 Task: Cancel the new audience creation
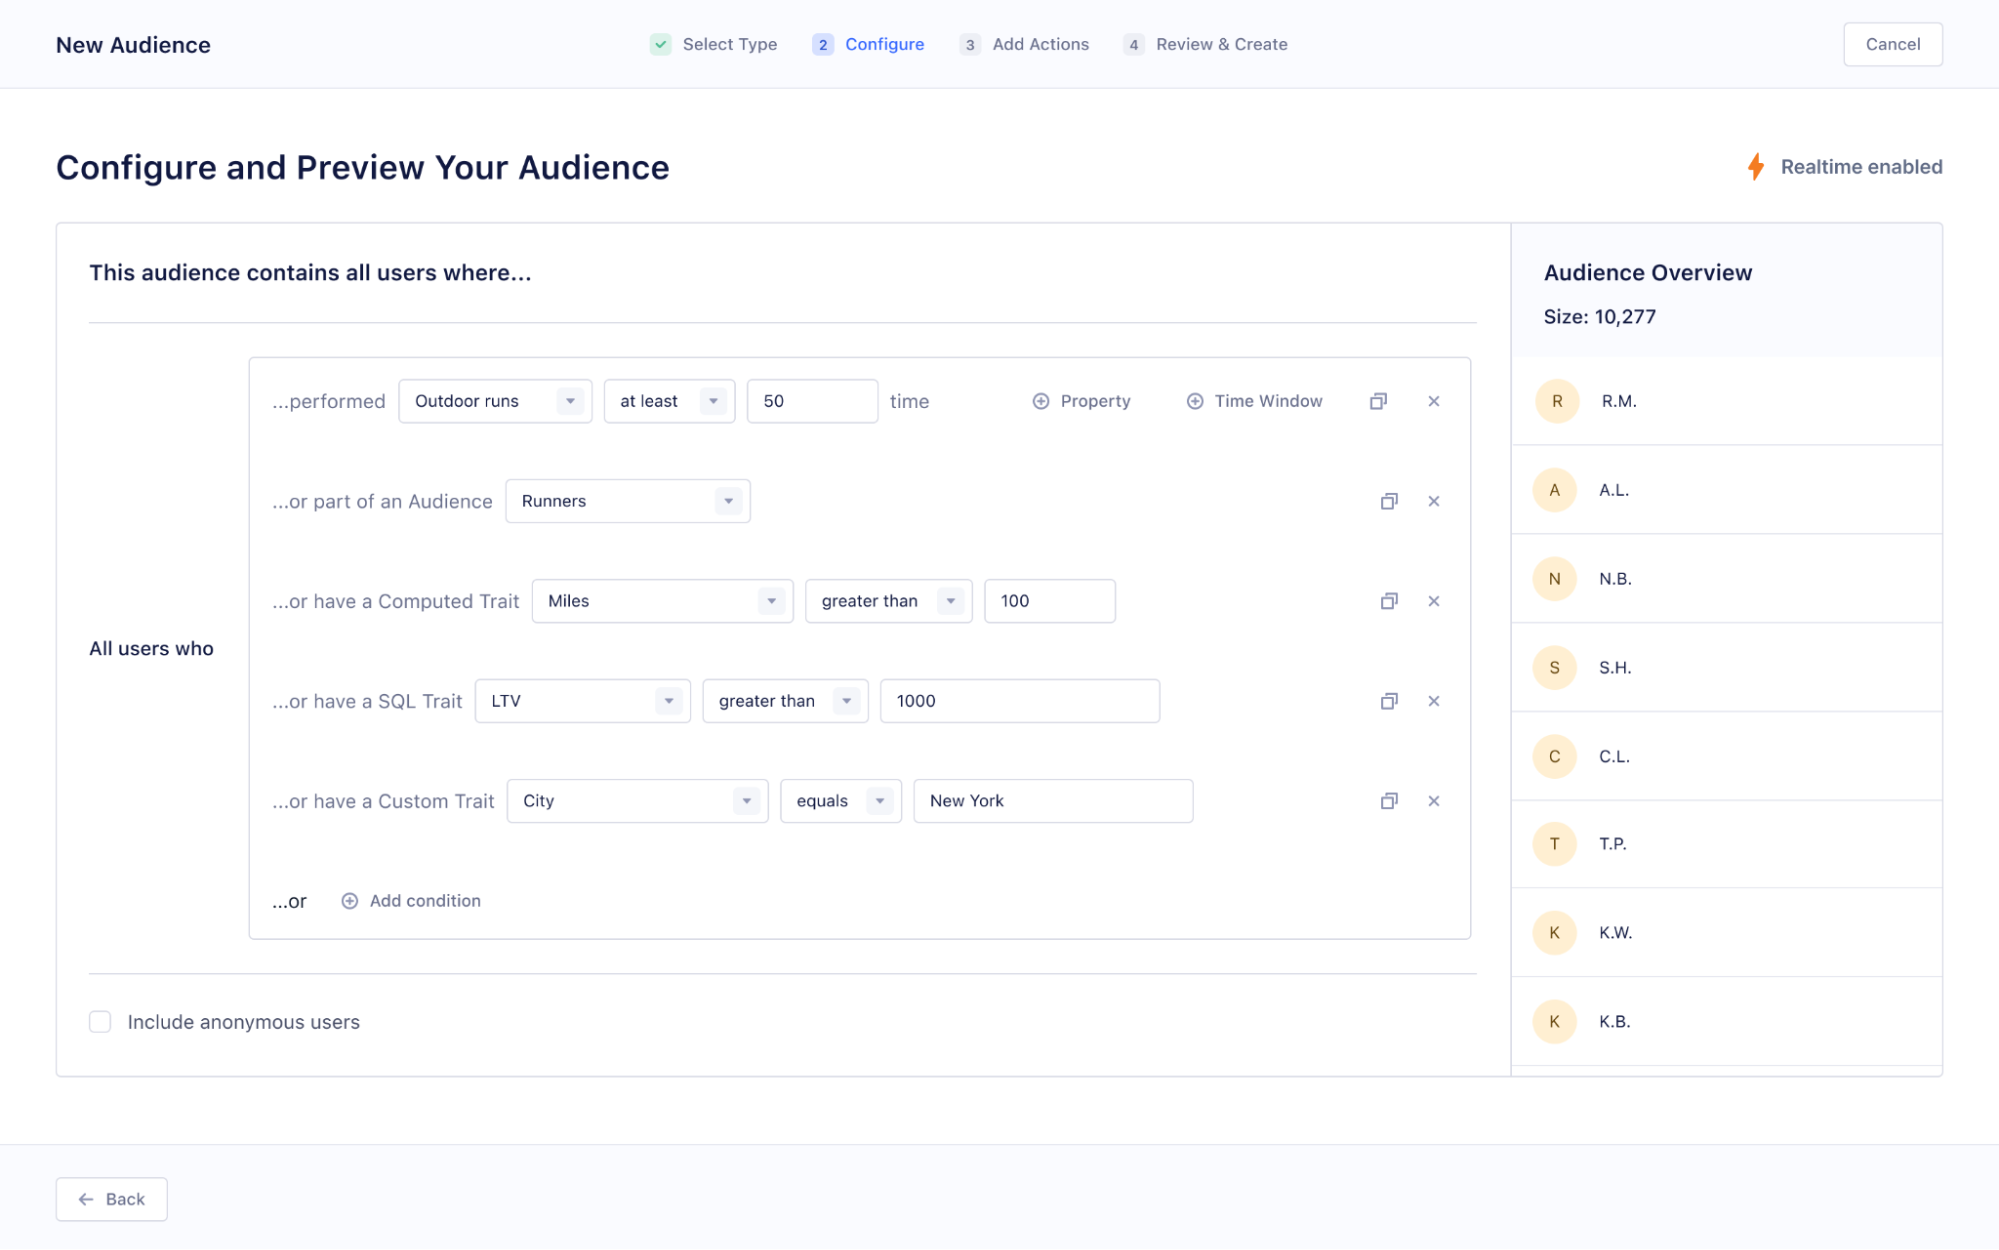point(1892,44)
